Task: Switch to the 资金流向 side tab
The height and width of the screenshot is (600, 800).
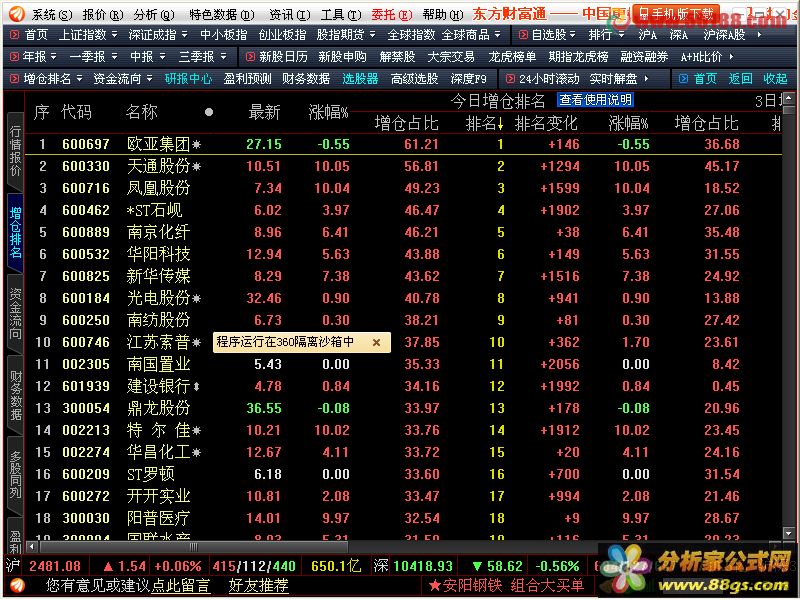Action: tap(16, 314)
